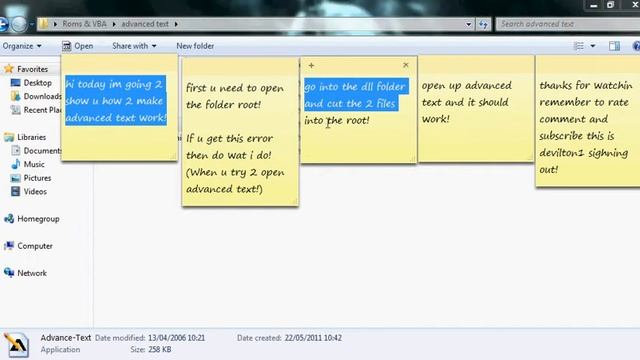Image resolution: width=640 pixels, height=360 pixels.
Task: Open the view options dropdown arrow
Action: [593, 46]
